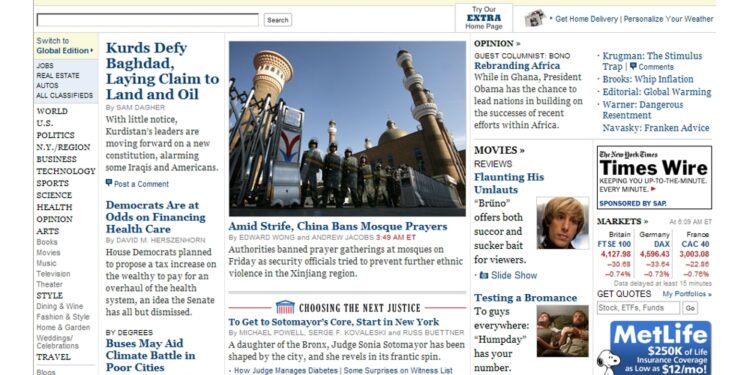Open ALL CLASSIFIEDS link
Viewport: 750px width, 375px height.
coord(65,95)
